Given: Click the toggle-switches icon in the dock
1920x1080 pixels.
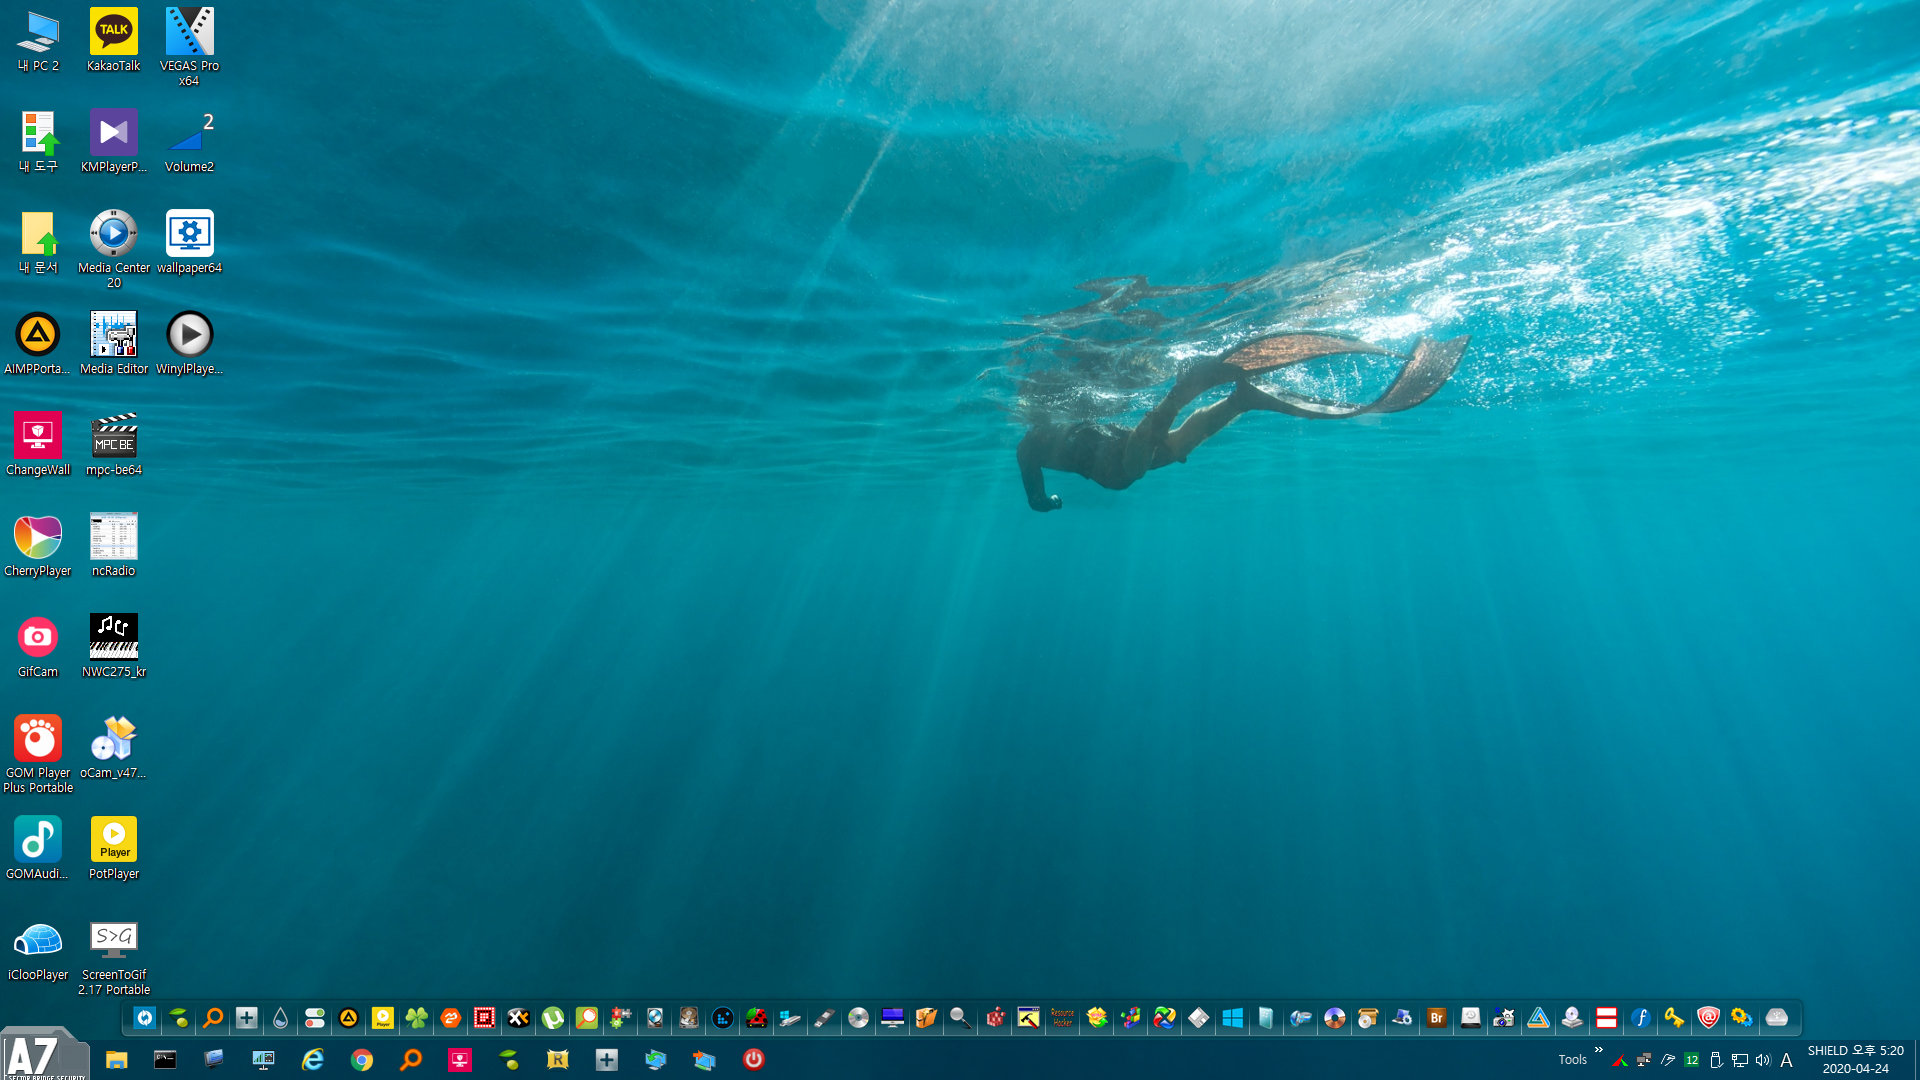Looking at the screenshot, I should point(315,1018).
